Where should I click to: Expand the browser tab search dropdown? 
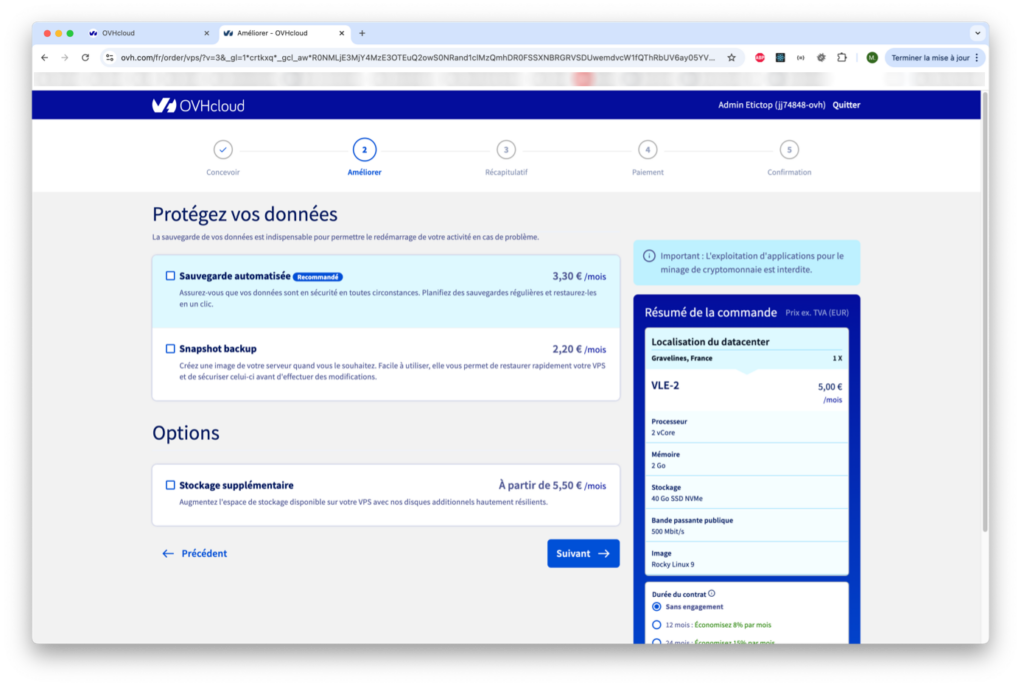tap(978, 33)
